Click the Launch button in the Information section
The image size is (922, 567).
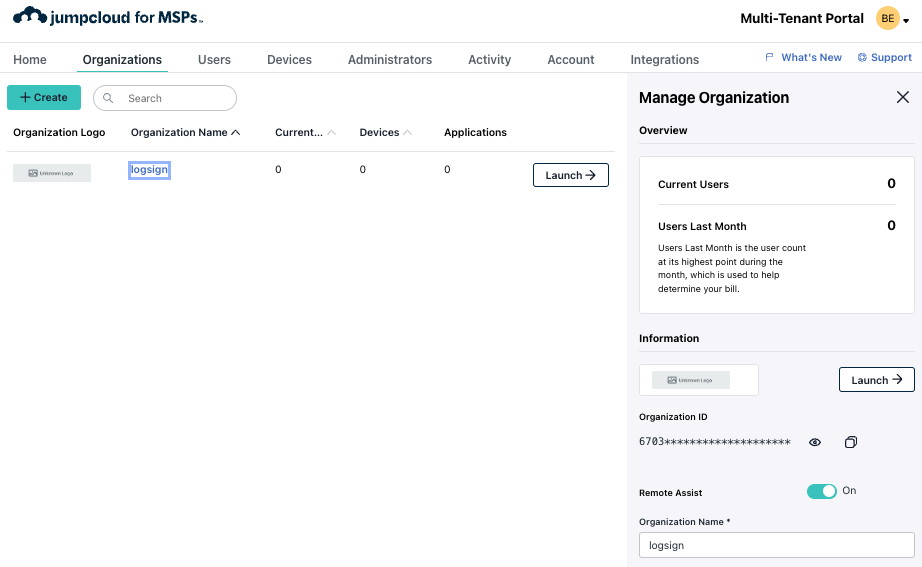(x=877, y=380)
